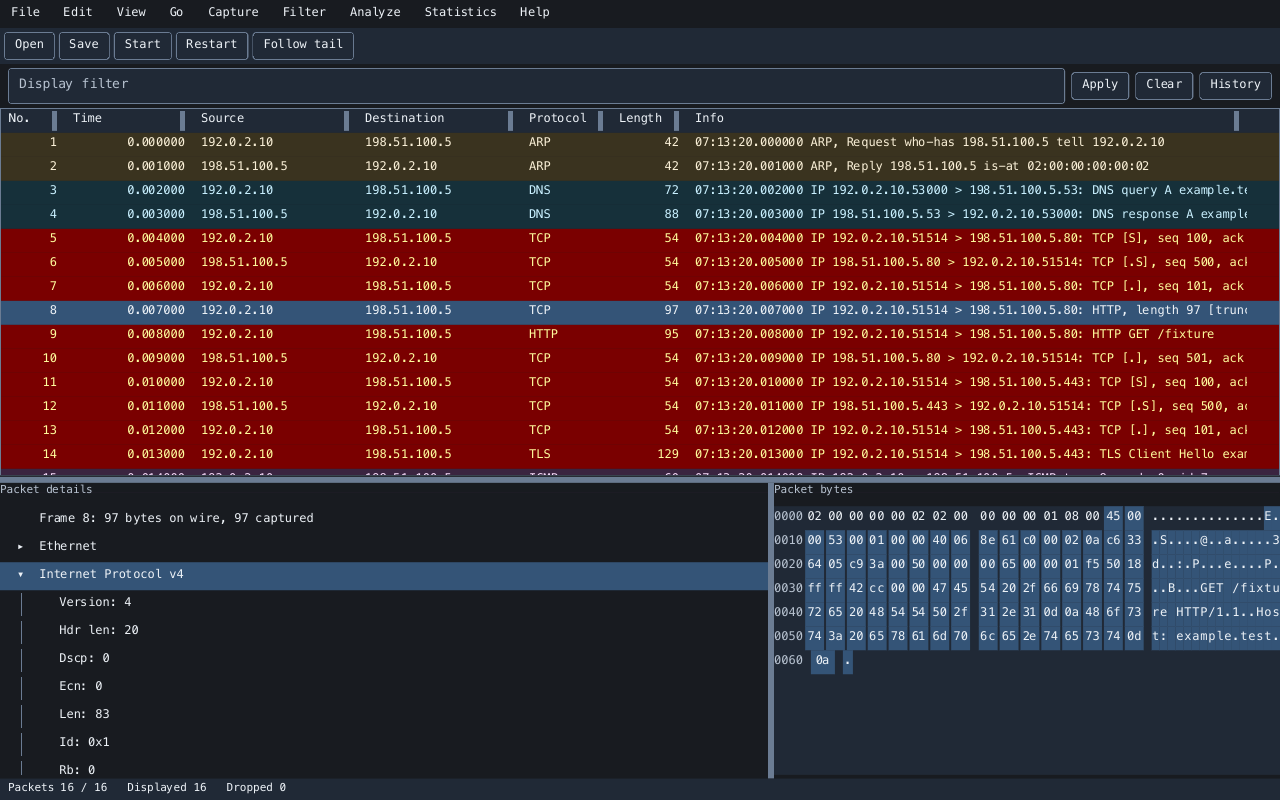Open the Analyze menu
The width and height of the screenshot is (1280, 800).
375,12
